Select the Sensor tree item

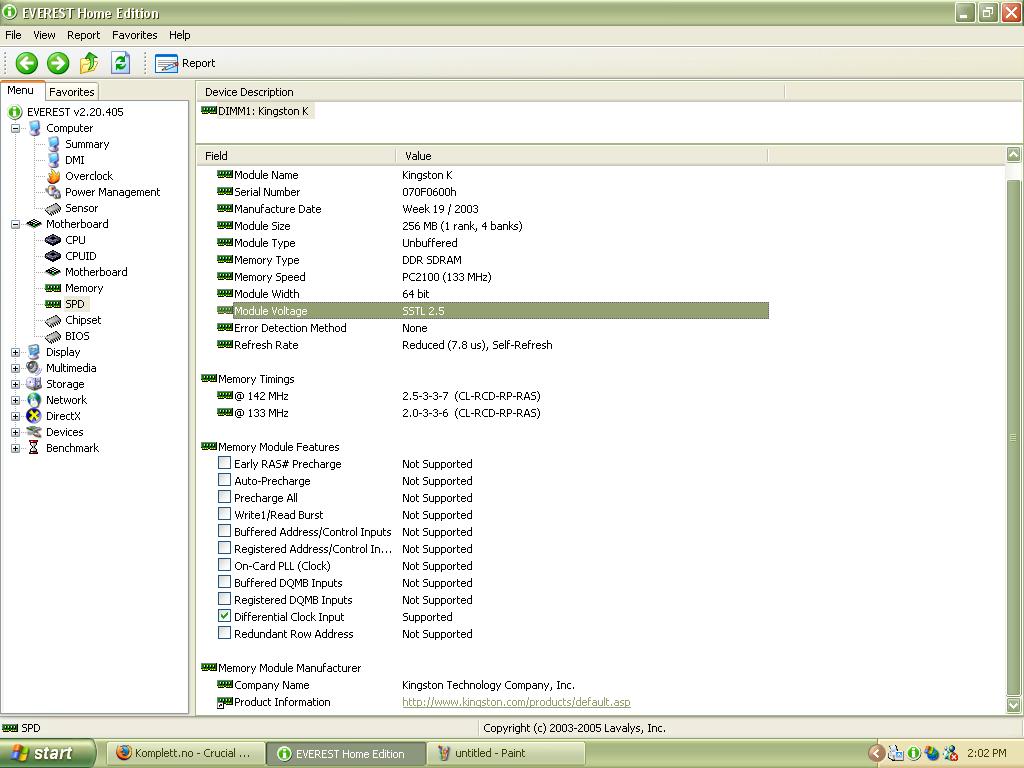[81, 208]
